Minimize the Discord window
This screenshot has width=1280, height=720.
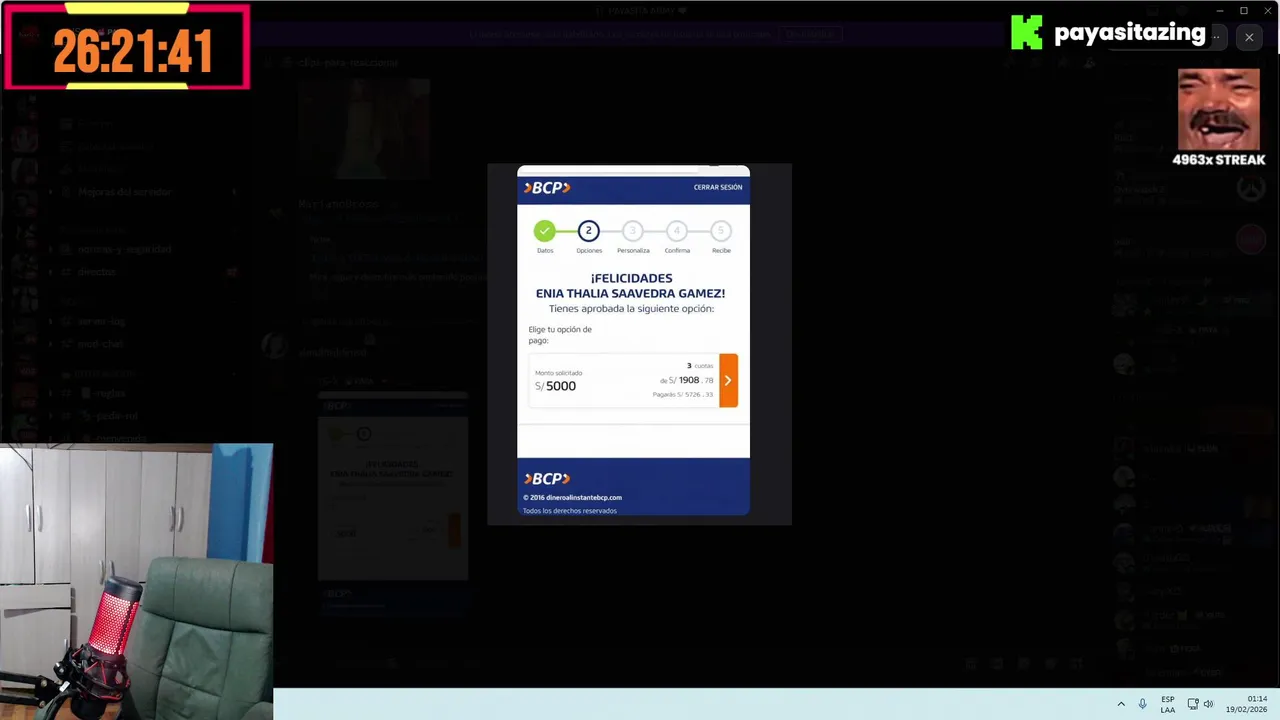tap(1220, 10)
